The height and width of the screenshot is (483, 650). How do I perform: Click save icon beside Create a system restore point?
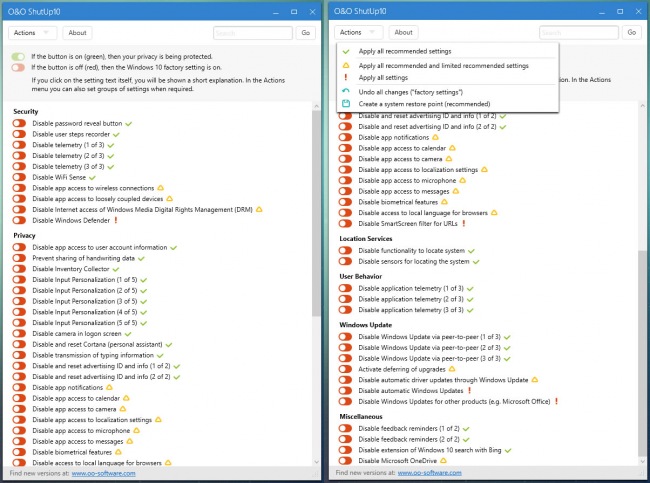346,104
